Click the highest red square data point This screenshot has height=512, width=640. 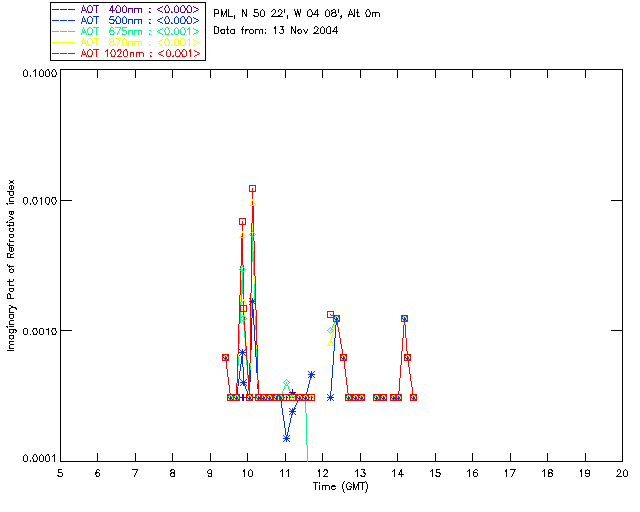click(253, 189)
